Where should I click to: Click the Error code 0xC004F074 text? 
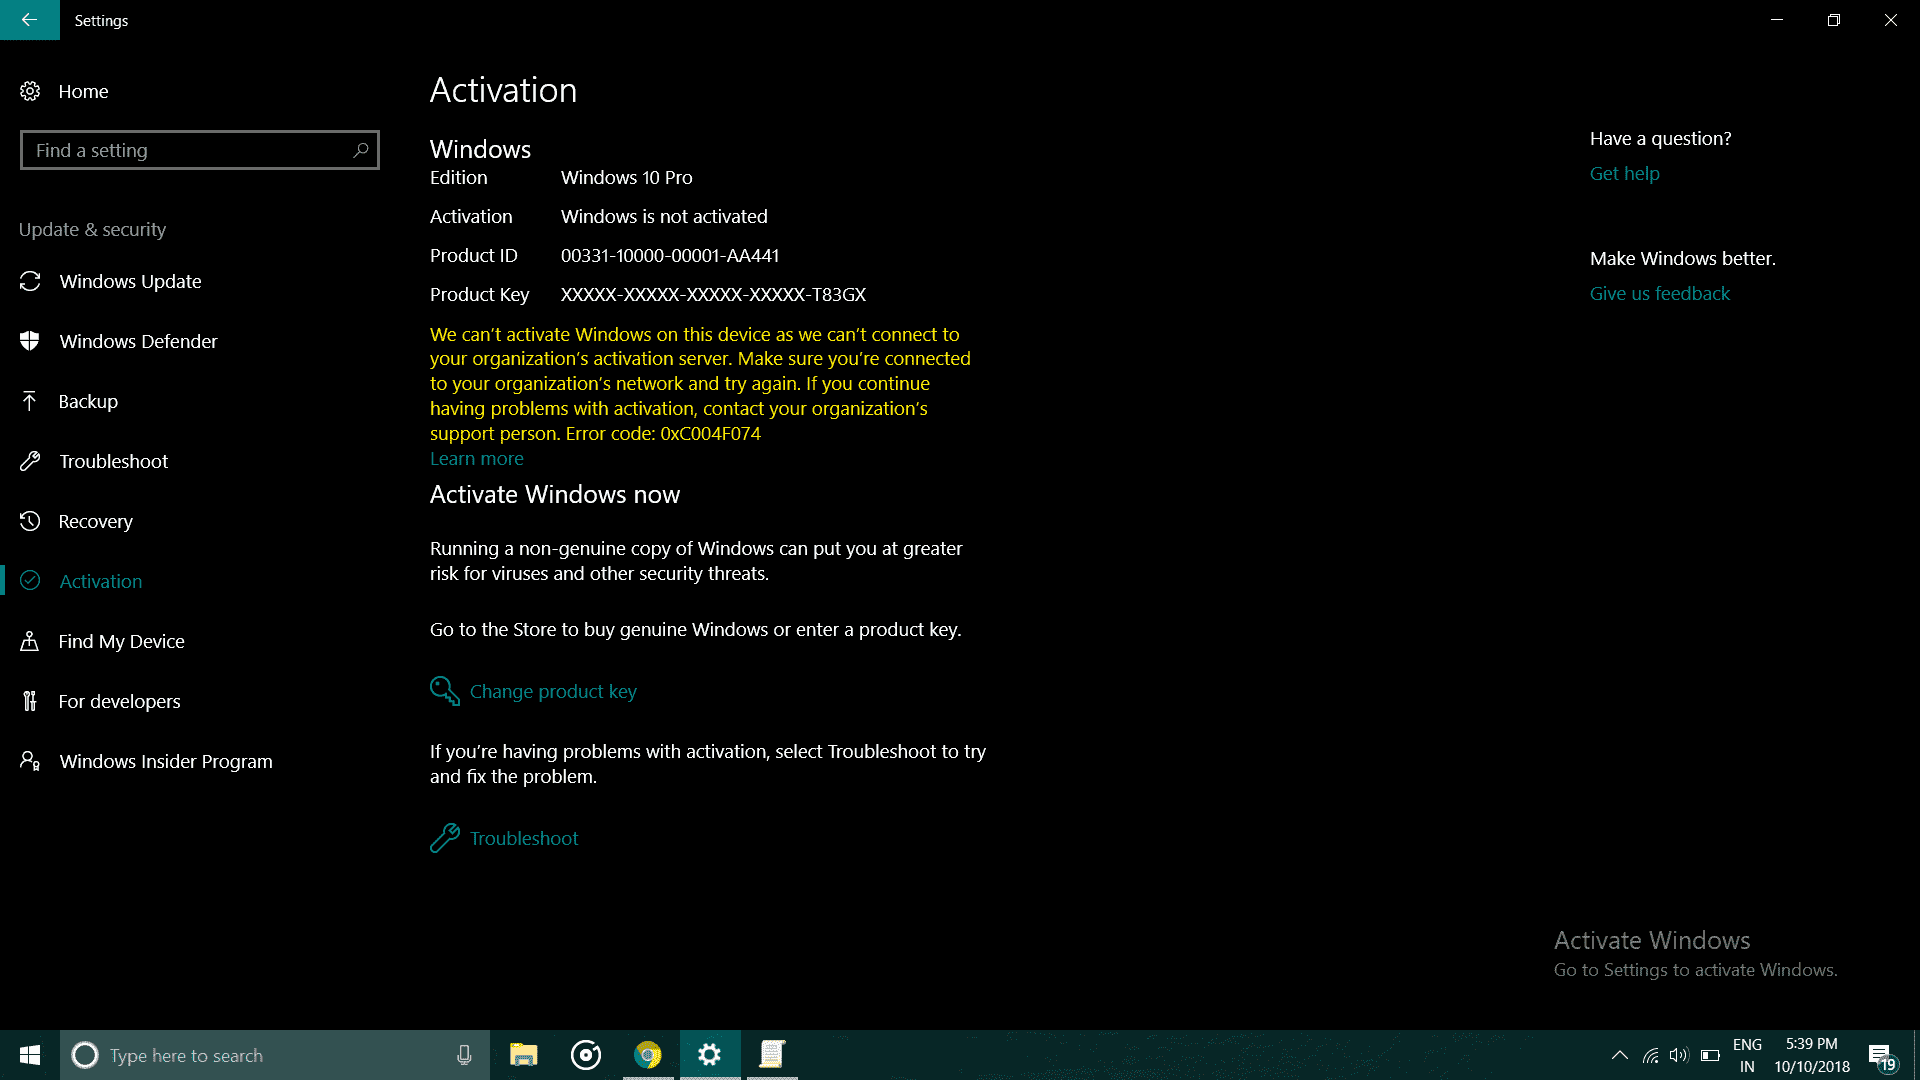(663, 433)
